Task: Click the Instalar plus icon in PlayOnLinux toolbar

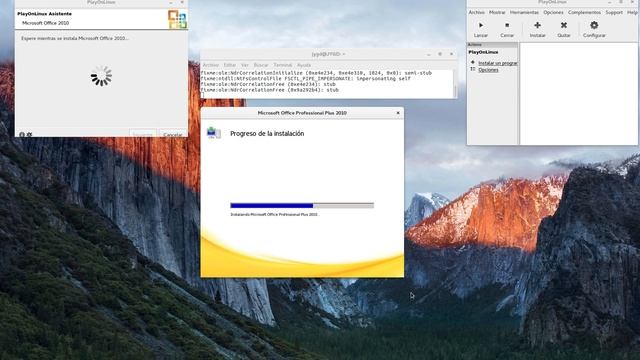Action: (538, 25)
